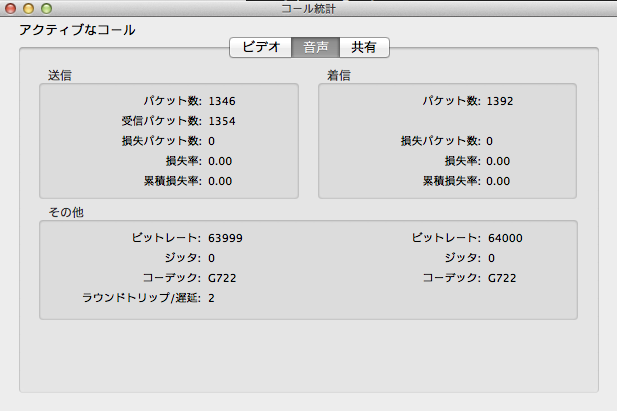Zoom the window using green button
The image size is (617, 411).
(45, 8)
